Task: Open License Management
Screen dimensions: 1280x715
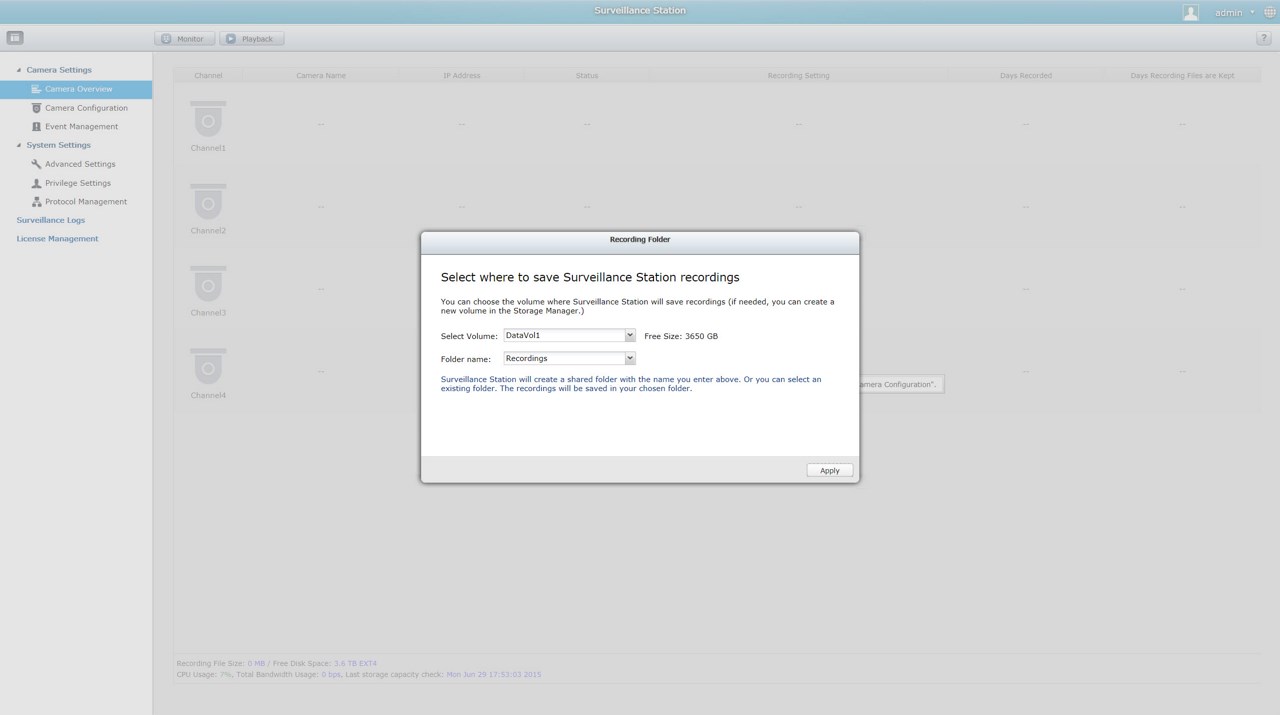Action: (x=57, y=239)
